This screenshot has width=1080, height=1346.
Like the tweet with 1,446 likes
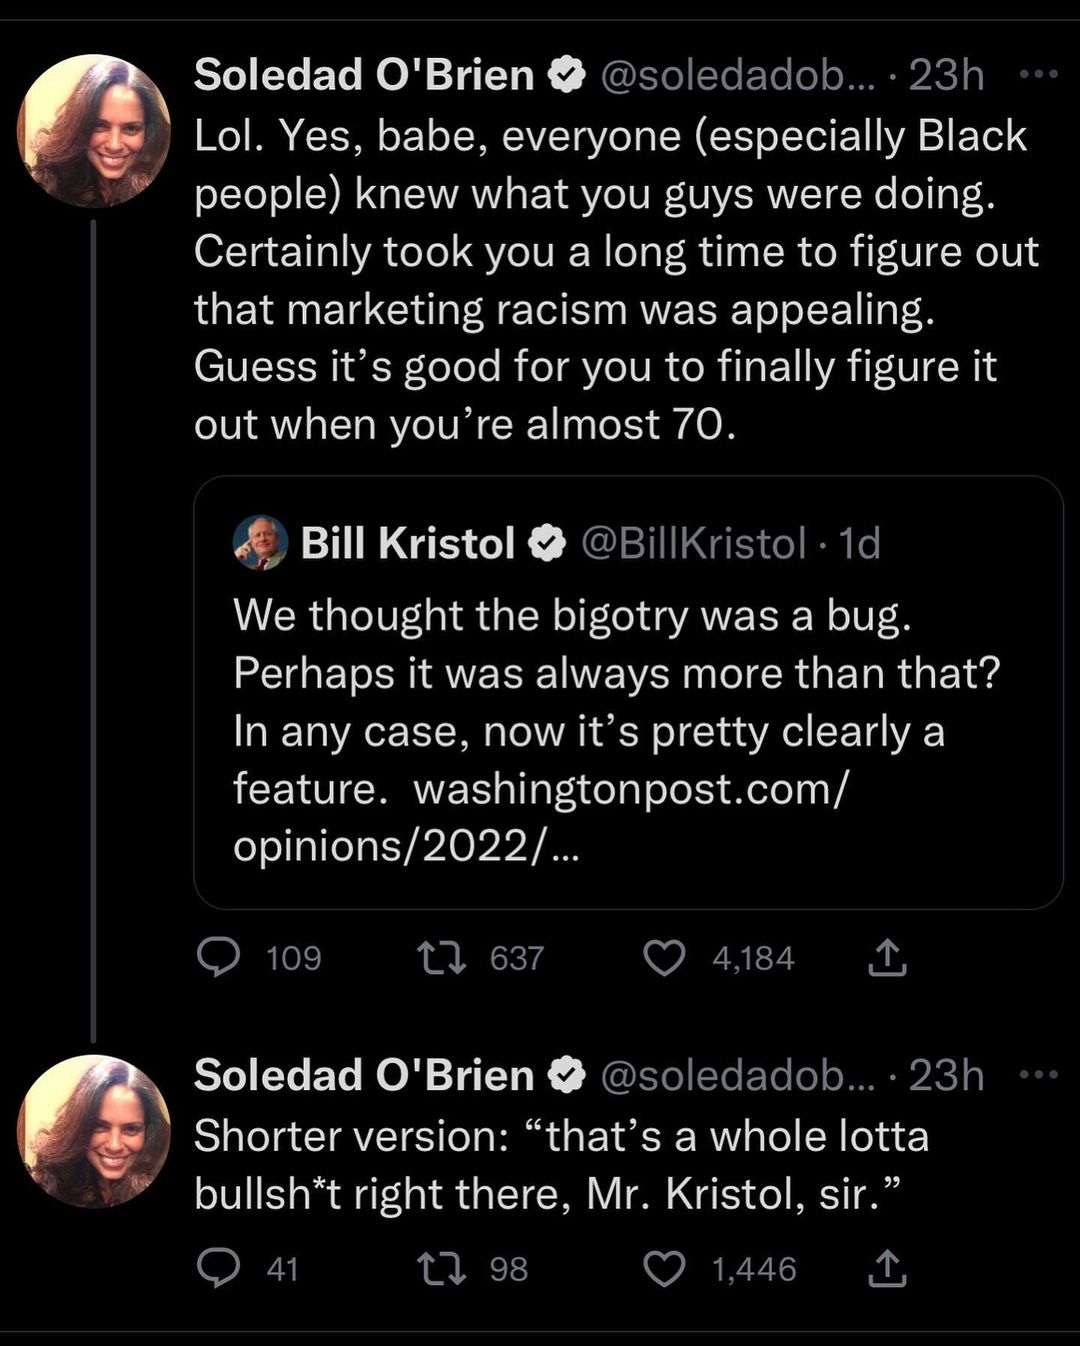coord(663,1268)
